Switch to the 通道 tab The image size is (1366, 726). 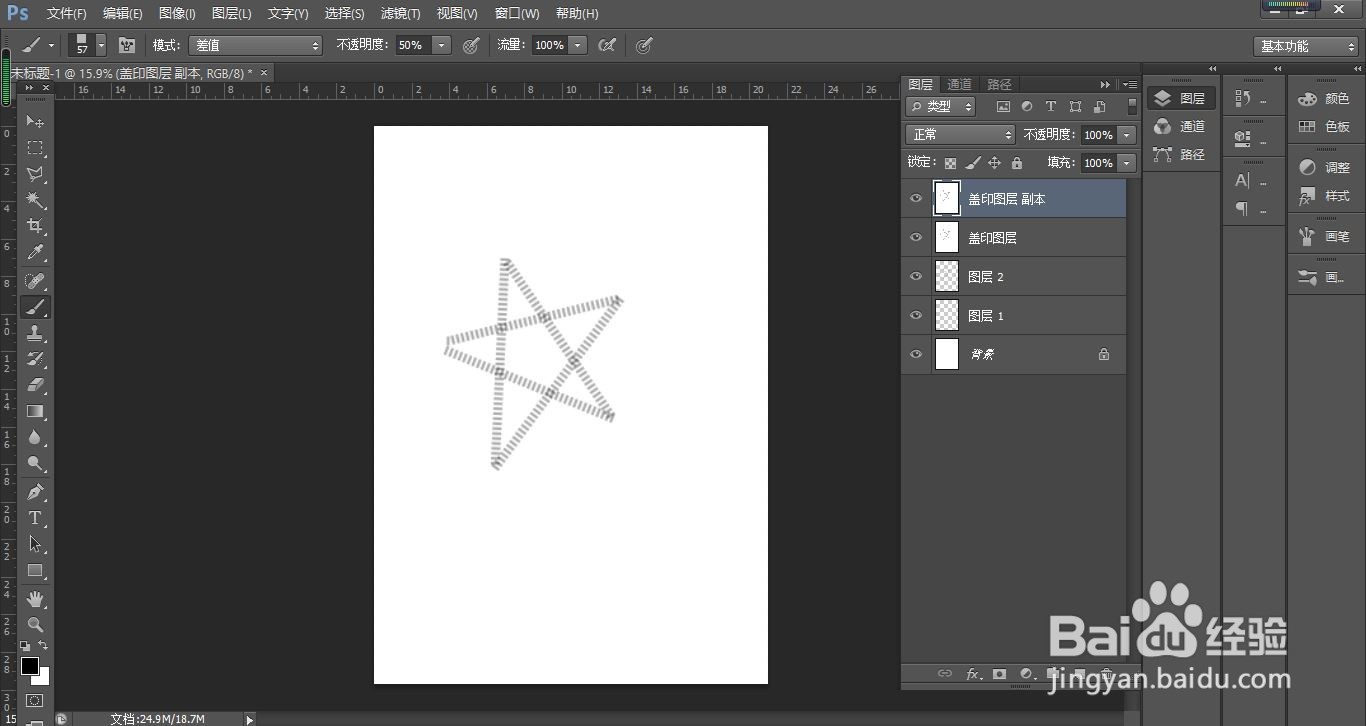coord(959,84)
